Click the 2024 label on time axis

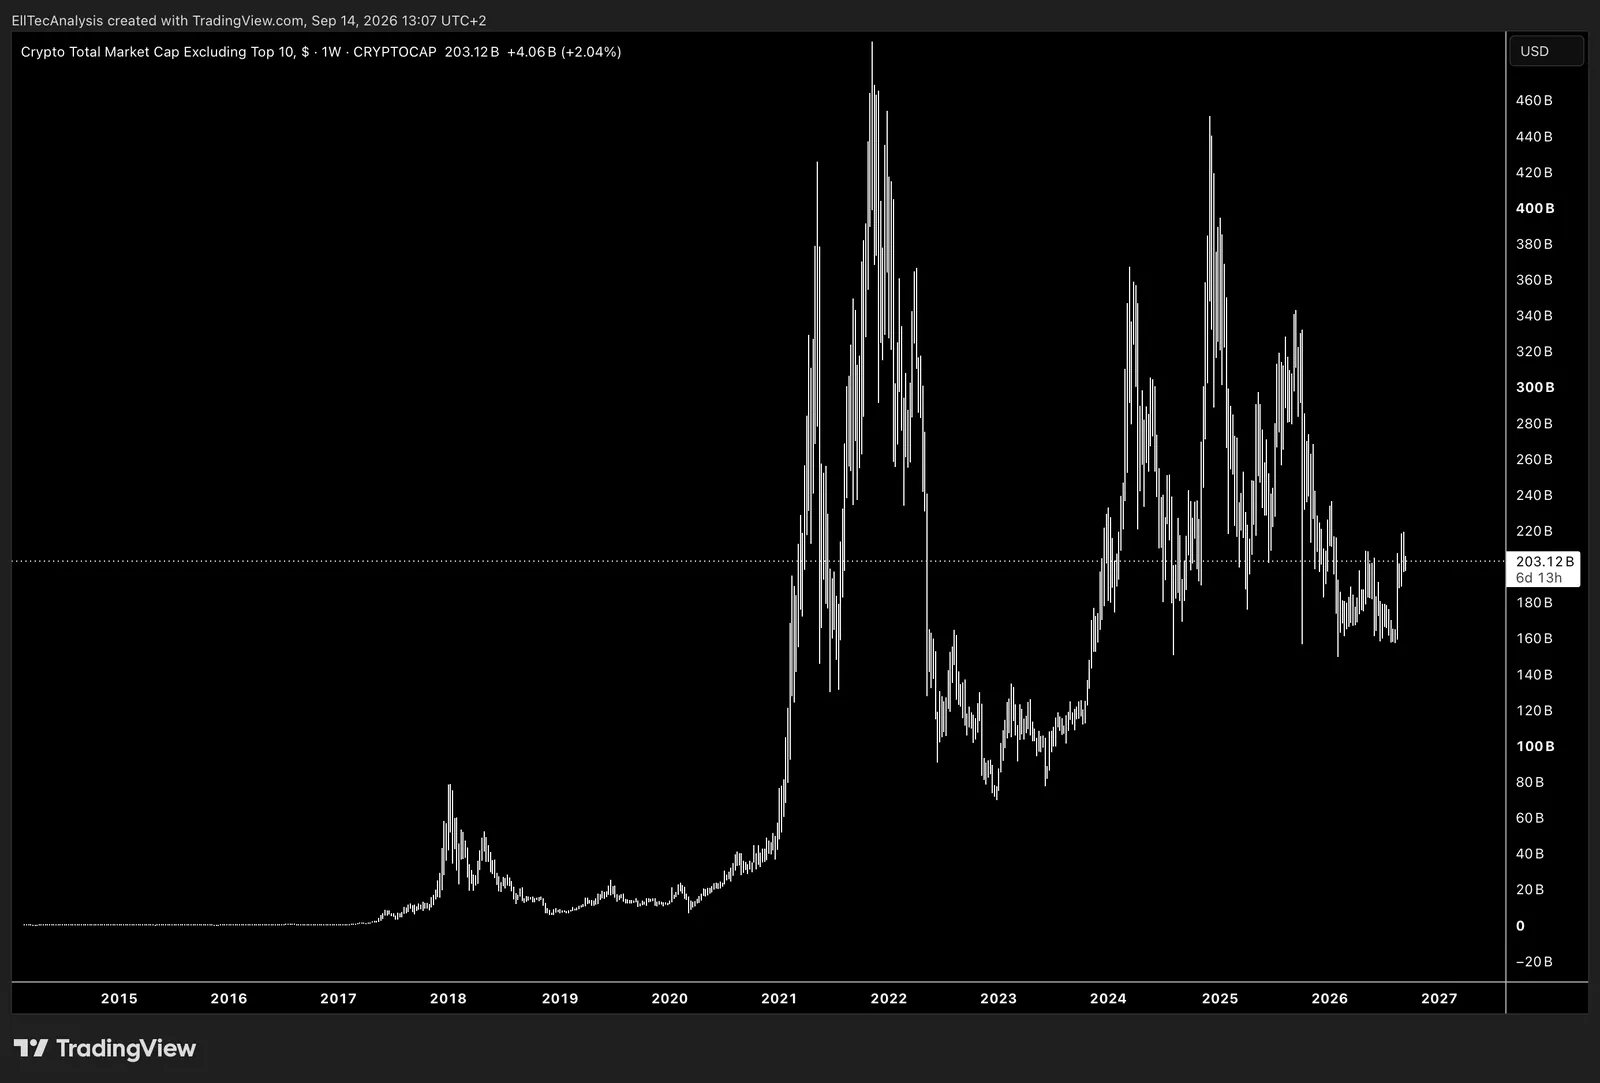point(1108,998)
